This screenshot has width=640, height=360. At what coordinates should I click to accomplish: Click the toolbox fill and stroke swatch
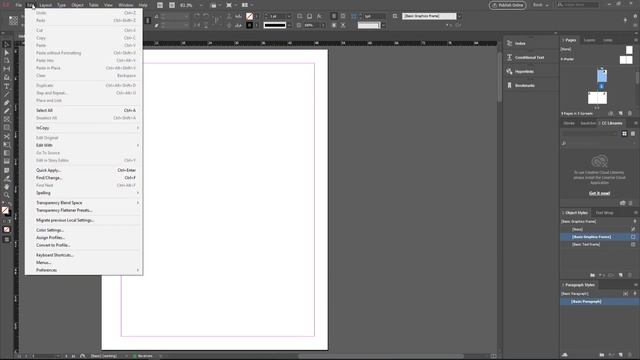6,211
